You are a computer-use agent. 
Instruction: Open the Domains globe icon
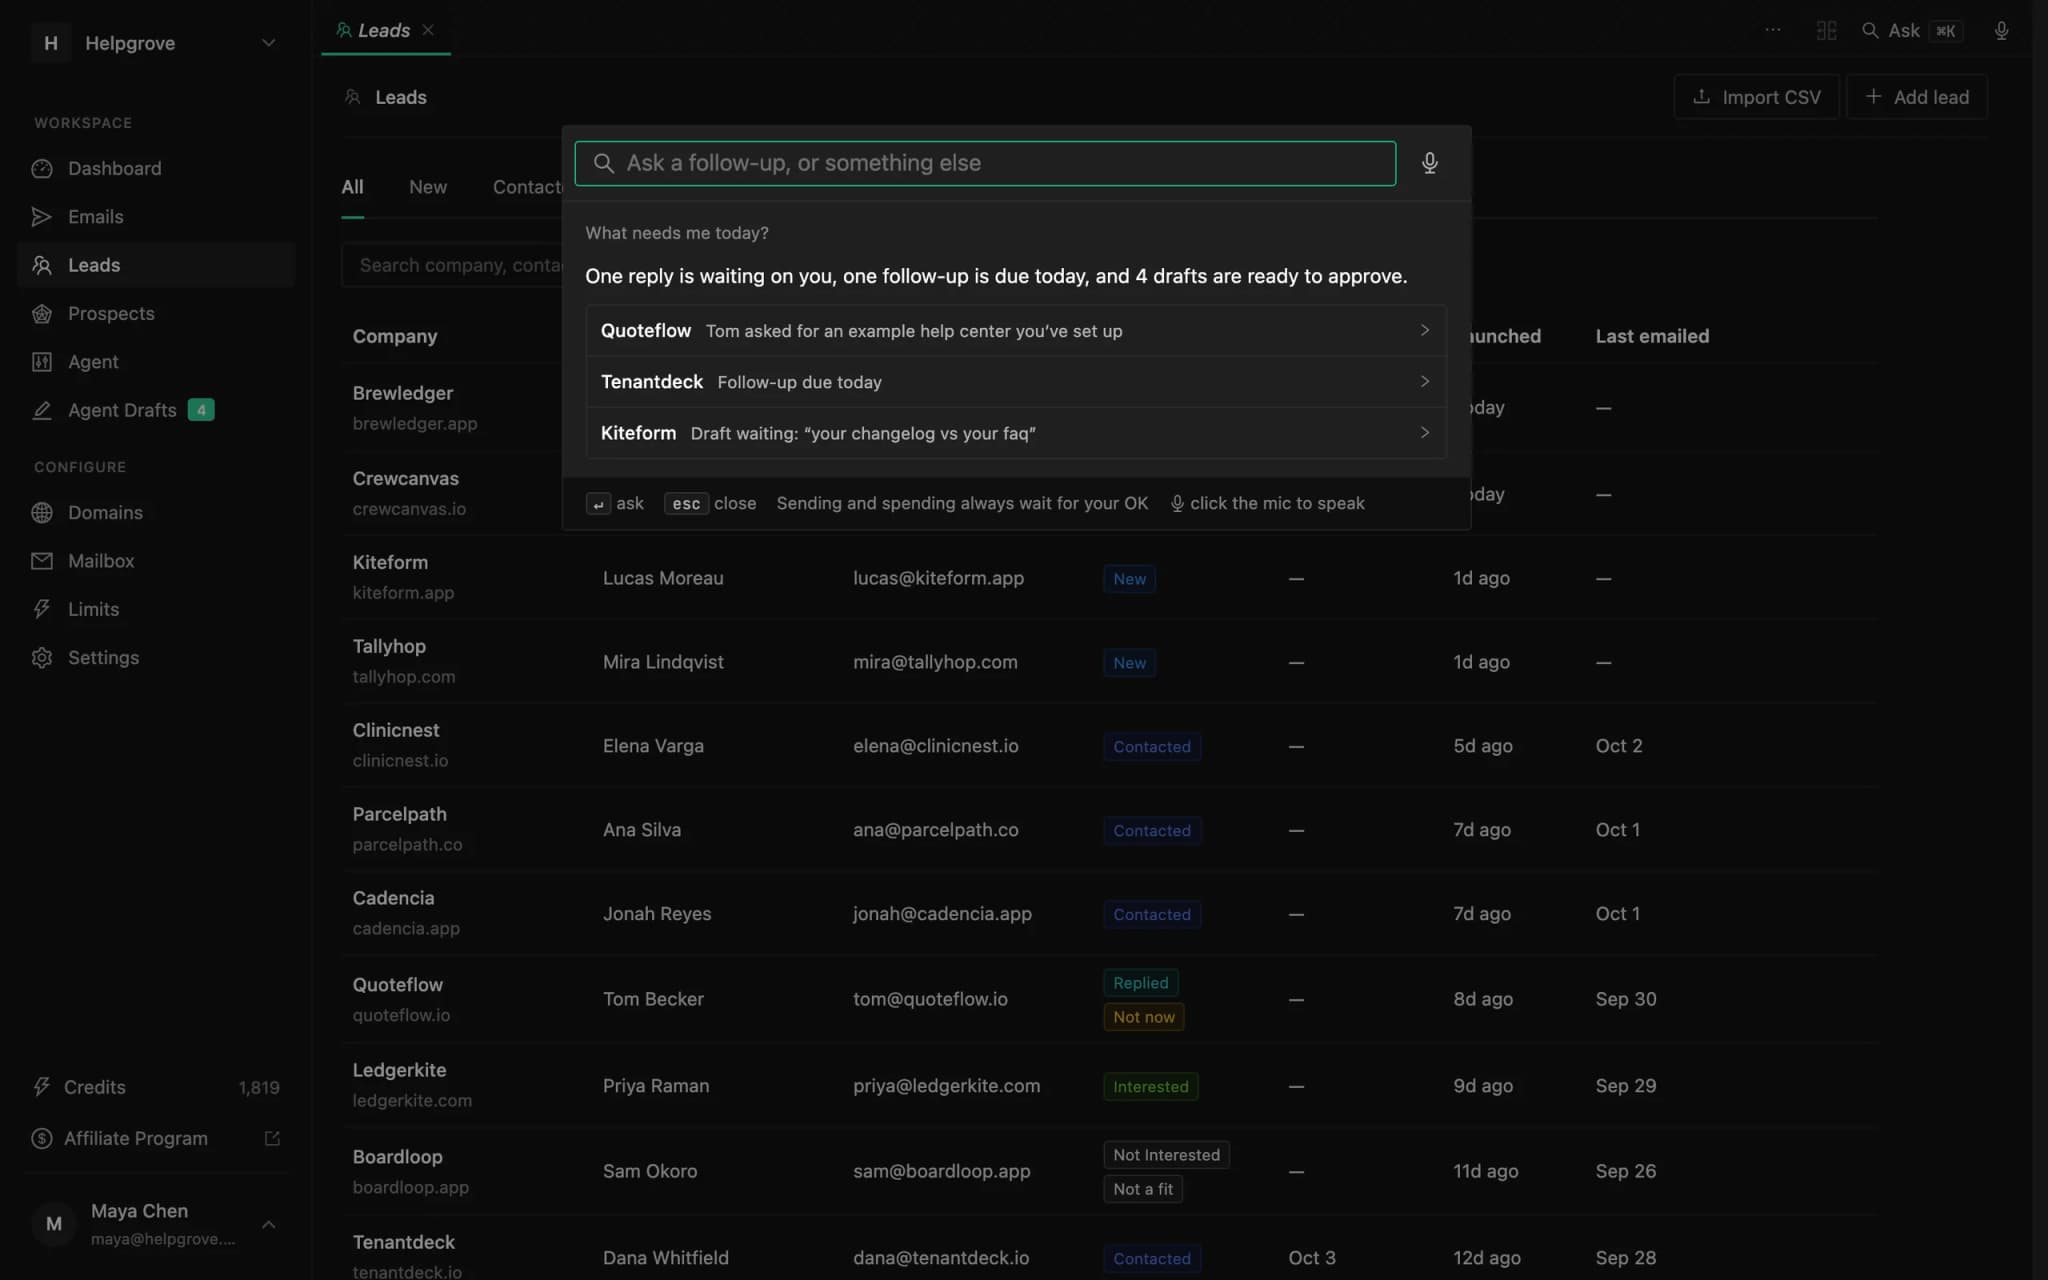[41, 513]
